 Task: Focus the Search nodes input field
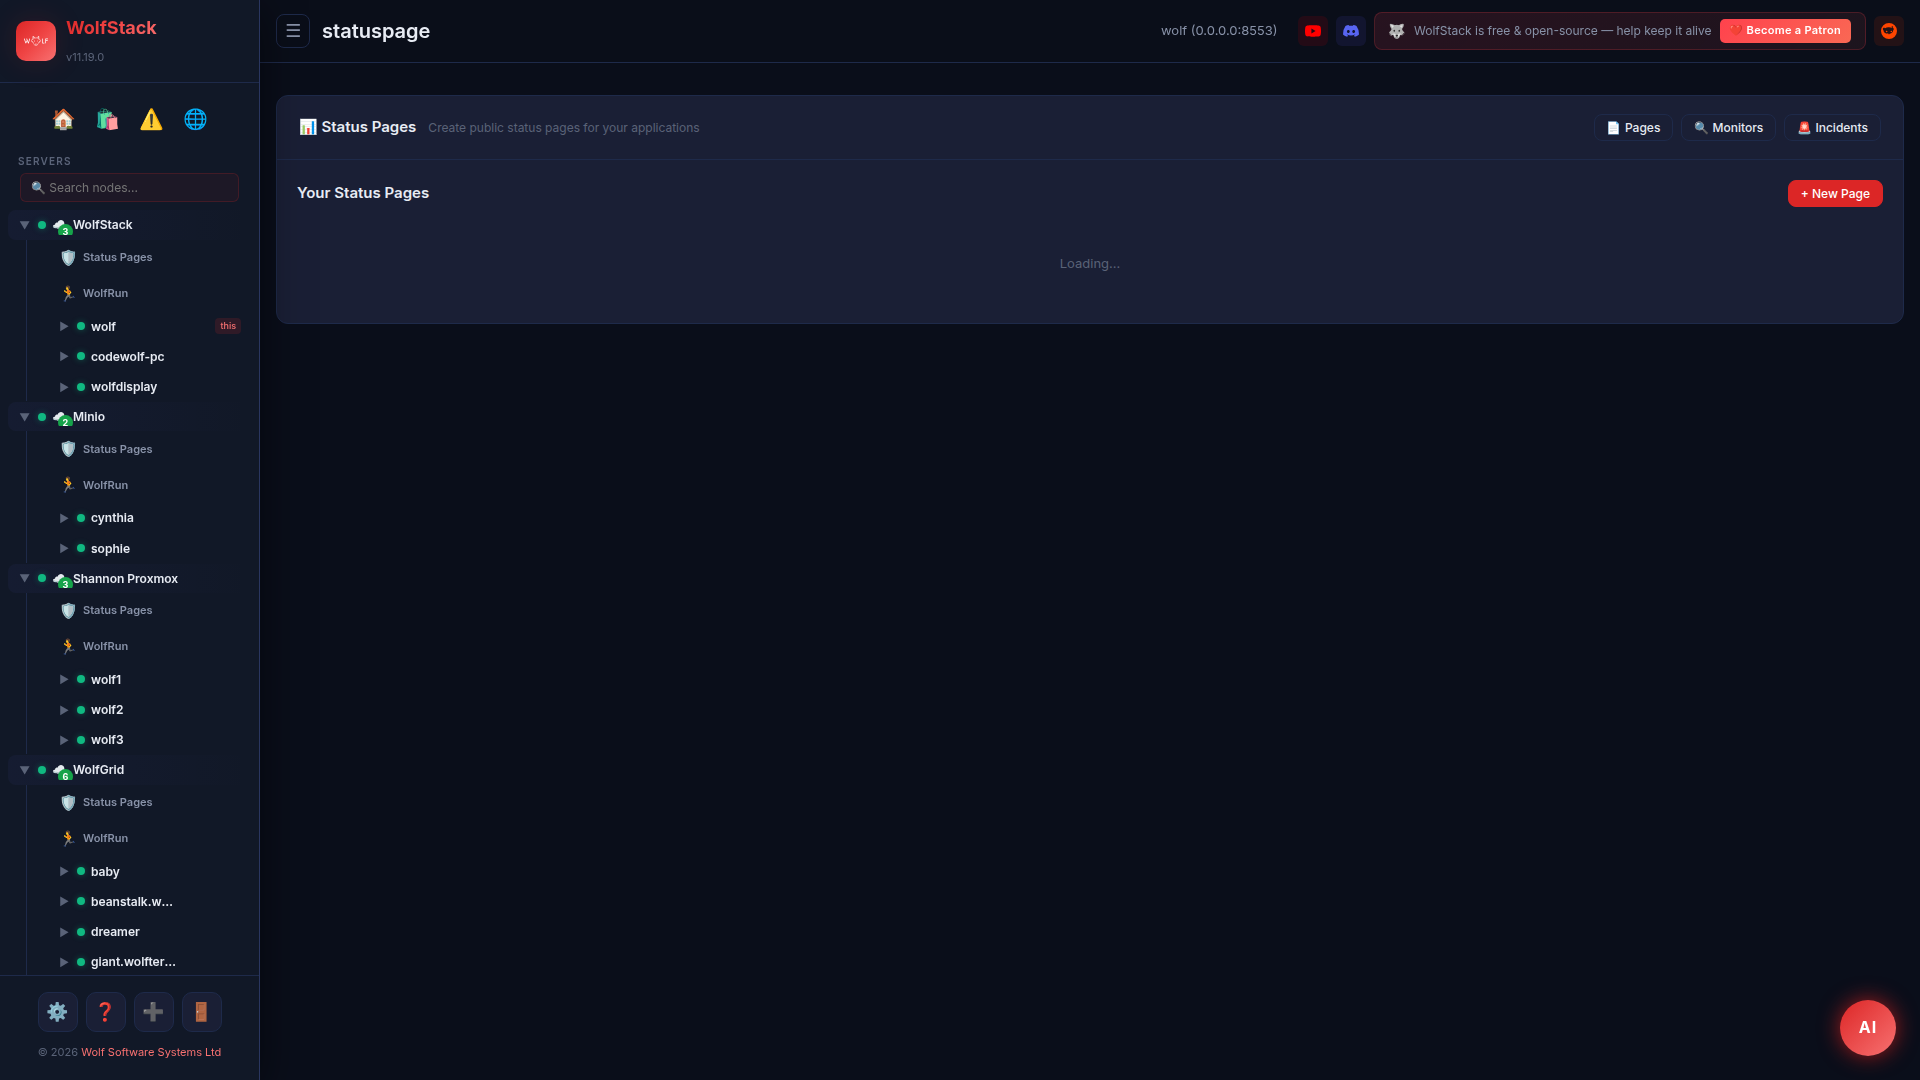130,188
